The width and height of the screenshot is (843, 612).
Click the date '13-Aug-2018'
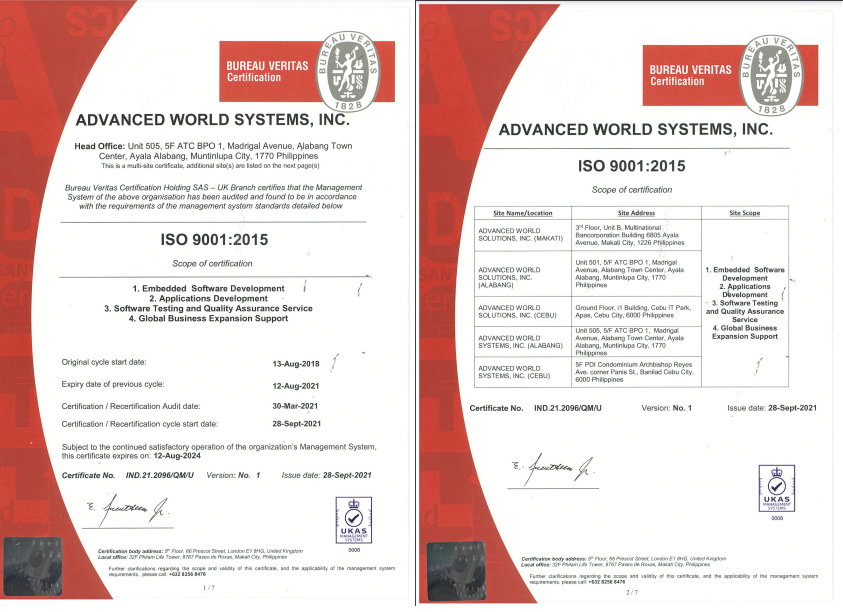[296, 364]
